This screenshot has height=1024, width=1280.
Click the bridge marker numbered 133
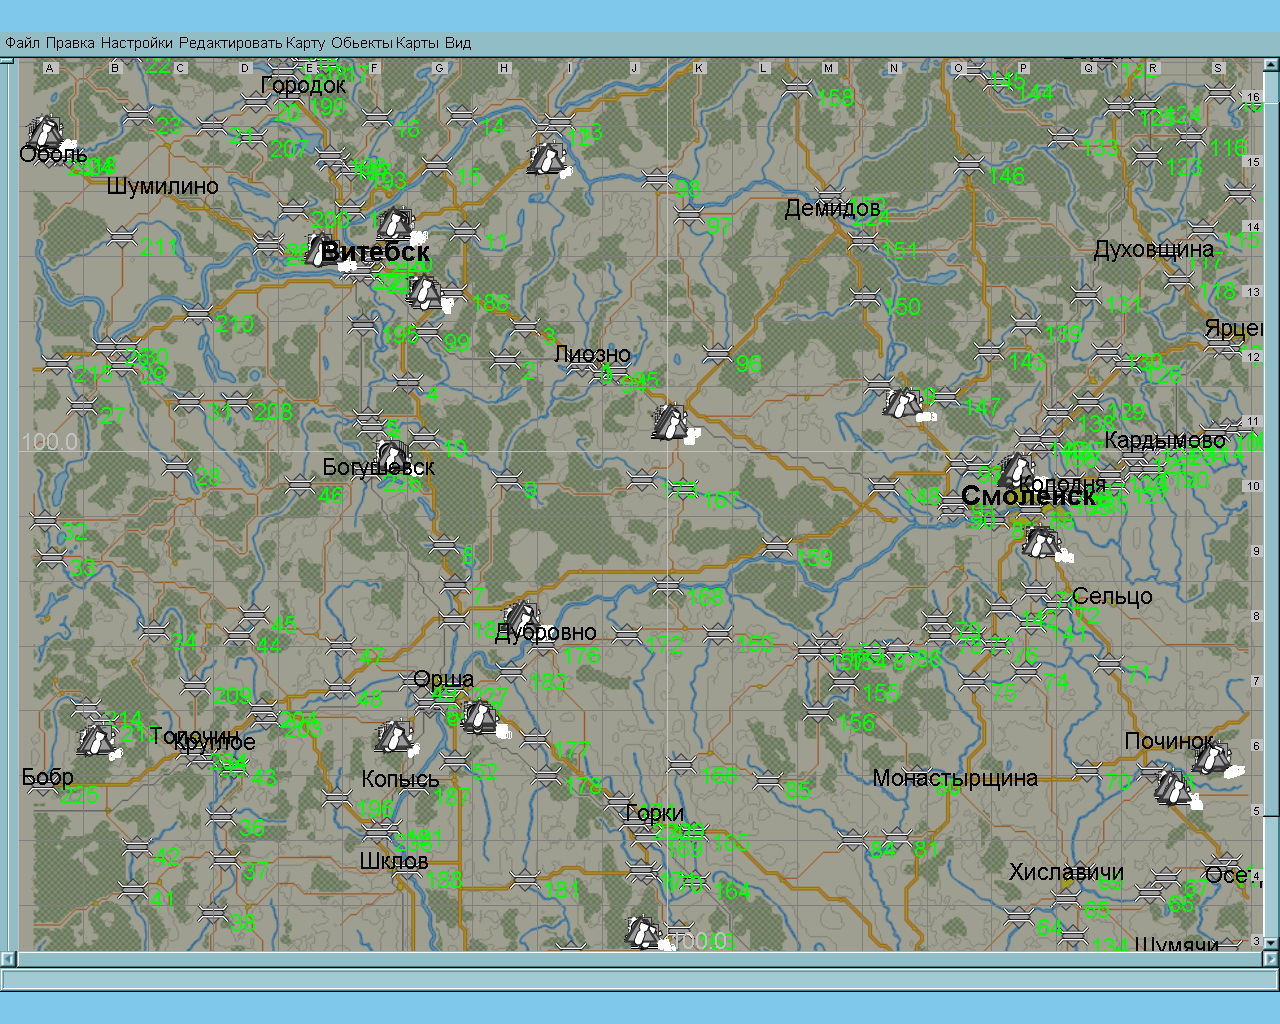click(1064, 139)
